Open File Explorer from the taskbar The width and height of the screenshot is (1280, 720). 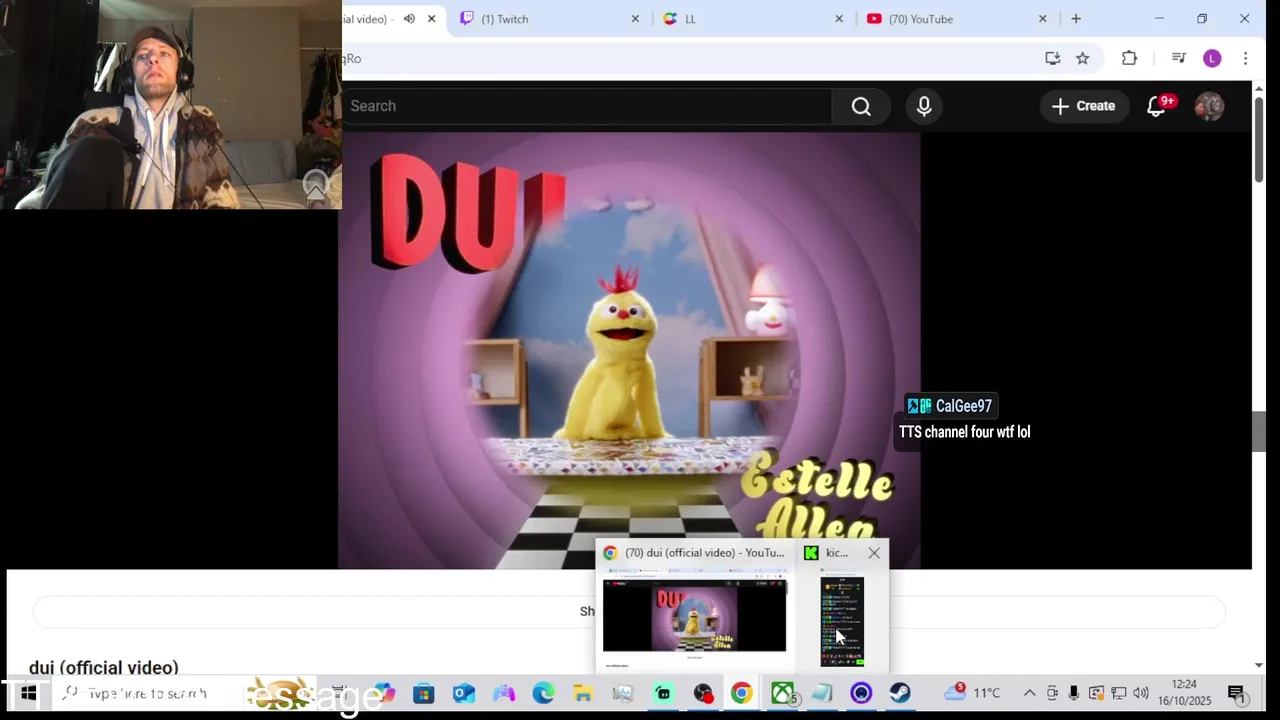click(x=583, y=693)
